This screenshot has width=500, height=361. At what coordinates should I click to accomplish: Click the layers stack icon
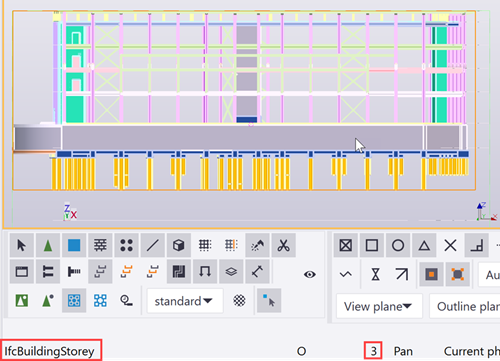click(231, 272)
